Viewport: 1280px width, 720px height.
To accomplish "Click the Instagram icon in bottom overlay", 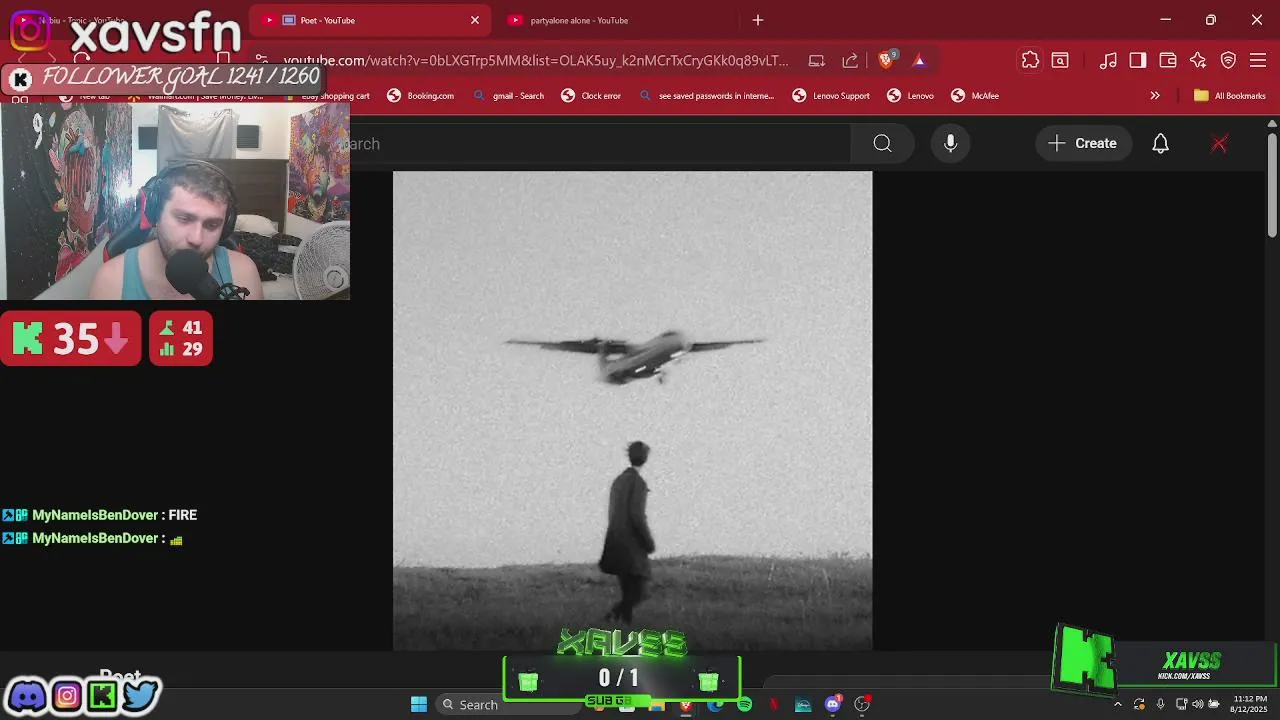I will pyautogui.click(x=66, y=695).
